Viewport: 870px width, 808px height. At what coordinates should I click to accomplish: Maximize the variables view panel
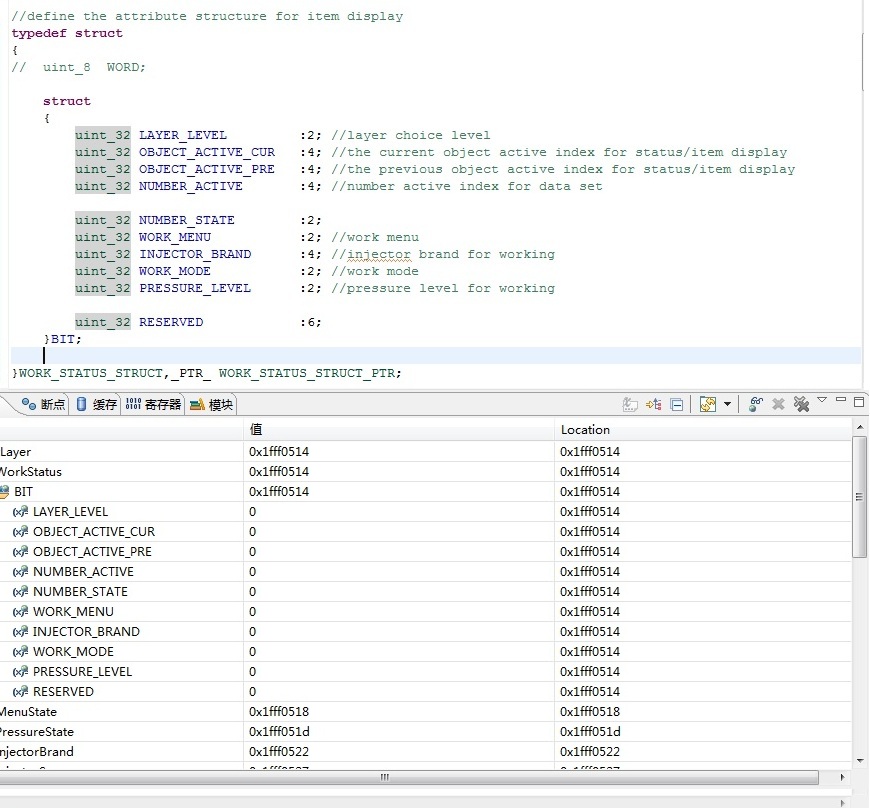(x=858, y=401)
